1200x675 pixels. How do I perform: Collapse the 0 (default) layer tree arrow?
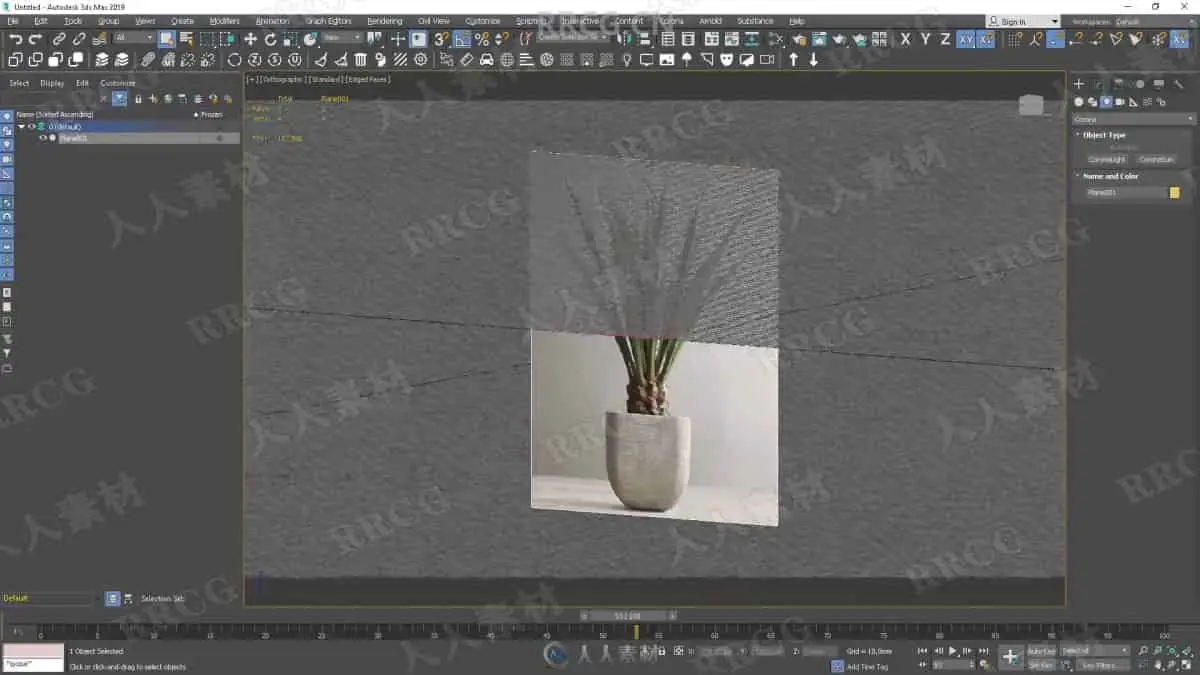click(x=21, y=127)
